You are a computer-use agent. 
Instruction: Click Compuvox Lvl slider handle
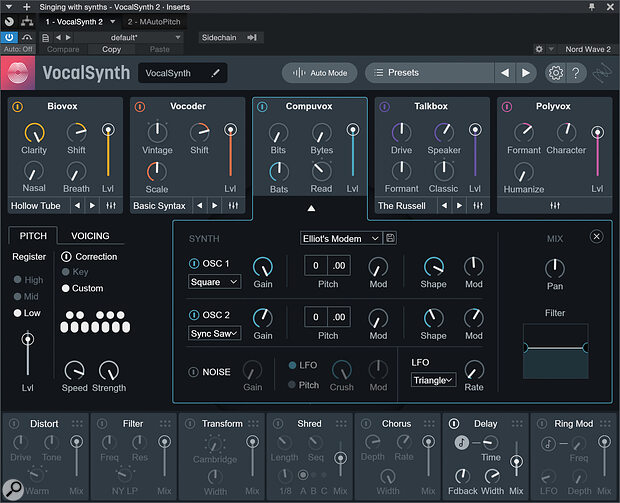(353, 130)
